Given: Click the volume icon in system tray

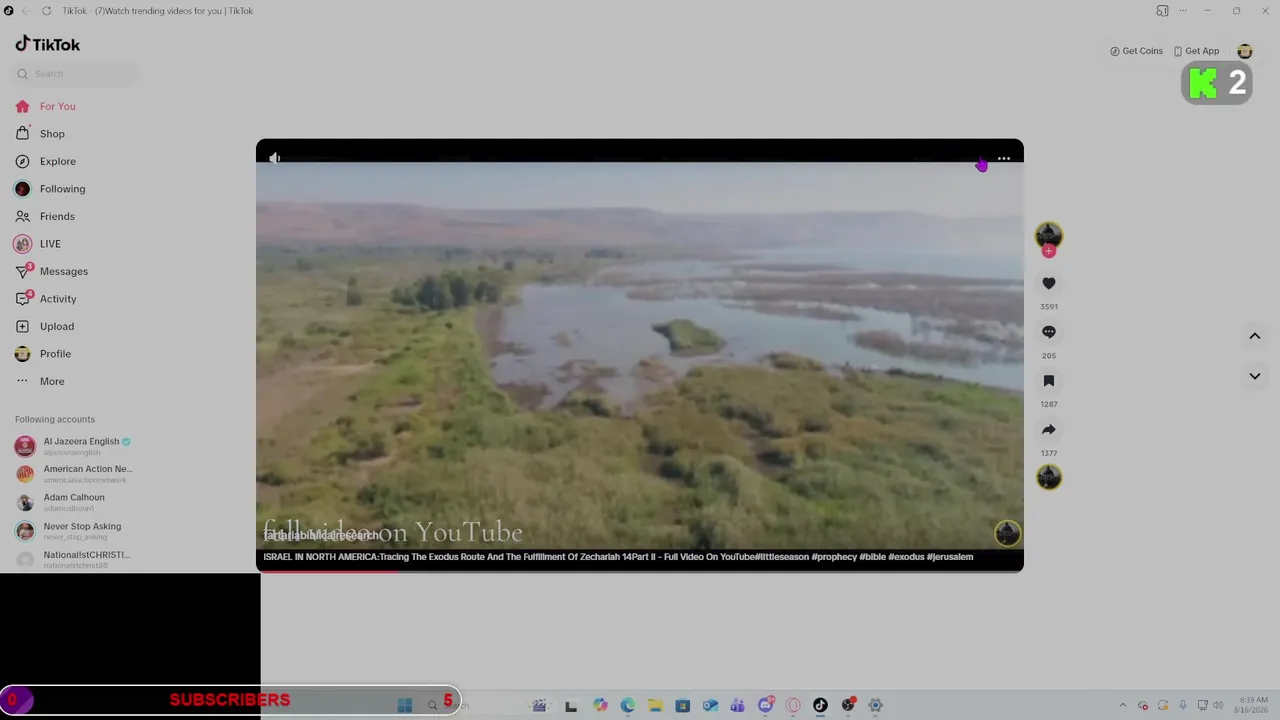Looking at the screenshot, I should pyautogui.click(x=1218, y=705).
